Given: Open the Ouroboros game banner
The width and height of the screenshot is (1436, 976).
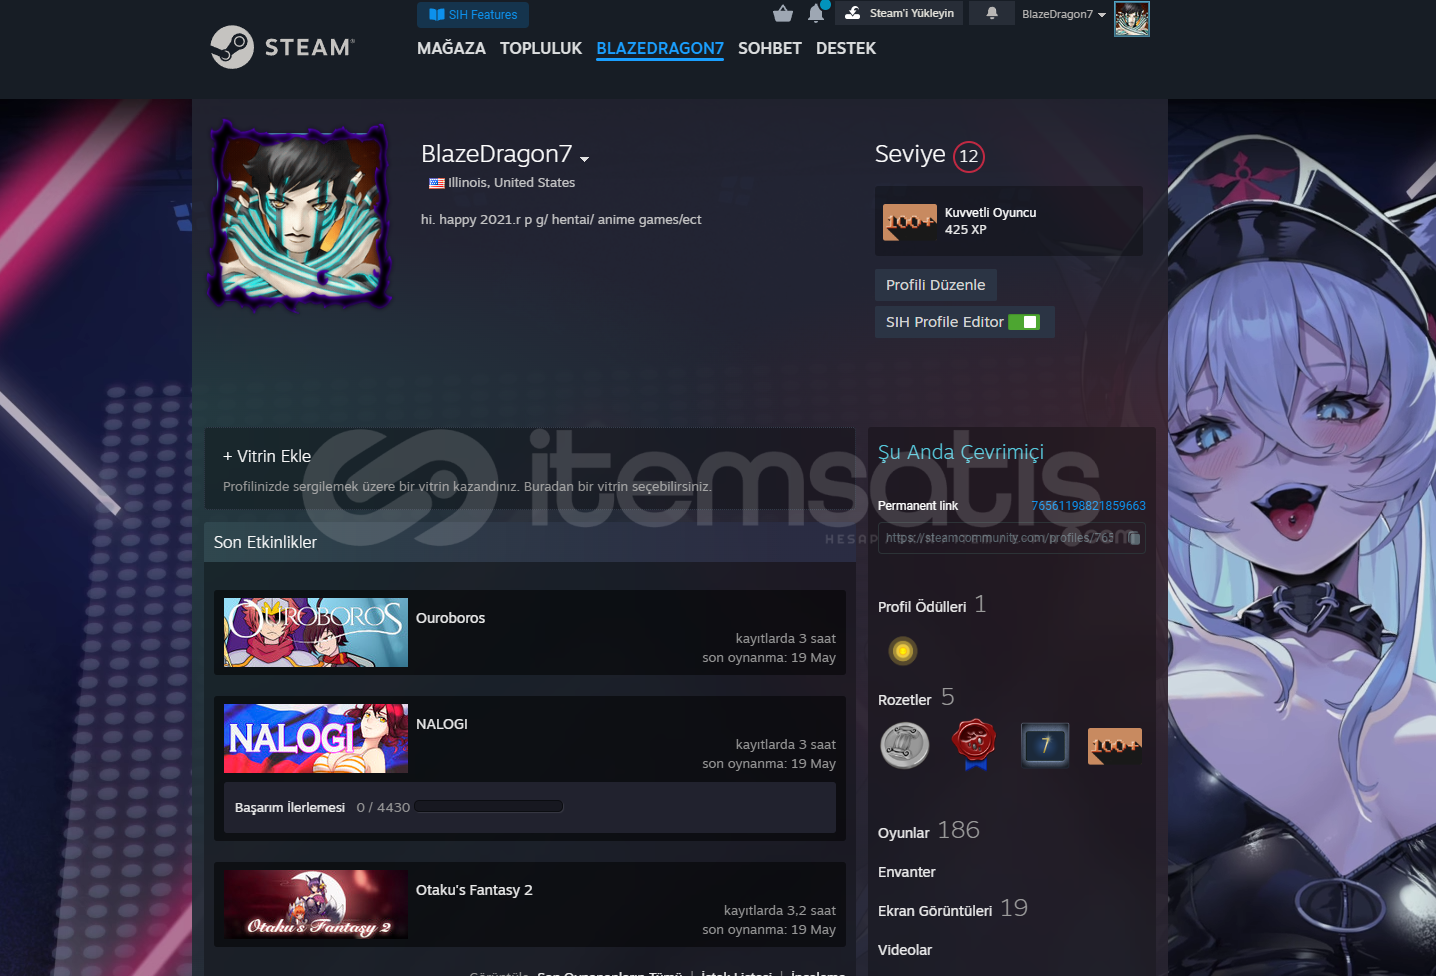Looking at the screenshot, I should tap(316, 632).
